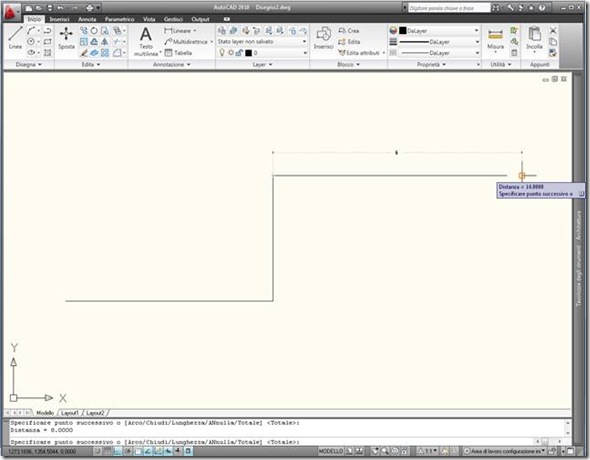The height and width of the screenshot is (460, 590).
Task: Click the help question mark icon
Action: (x=541, y=8)
